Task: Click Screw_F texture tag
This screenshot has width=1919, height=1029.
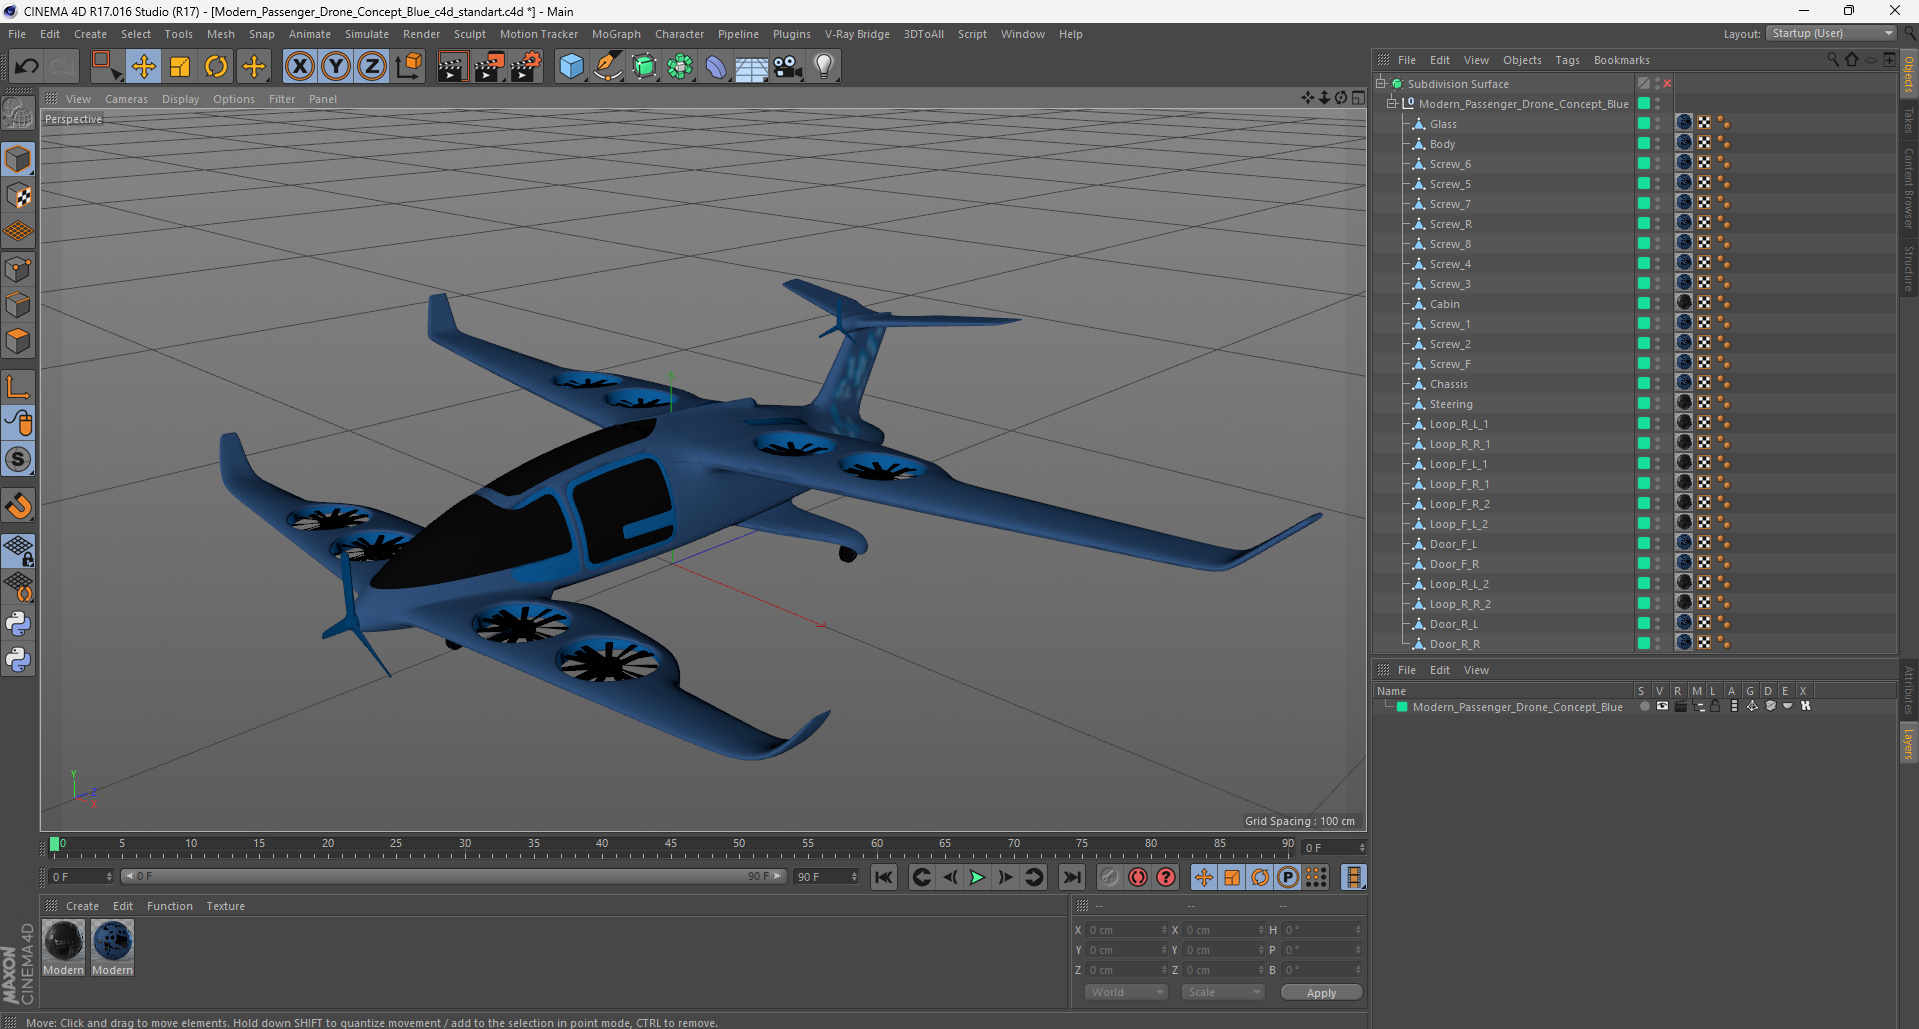Action: [x=1685, y=363]
